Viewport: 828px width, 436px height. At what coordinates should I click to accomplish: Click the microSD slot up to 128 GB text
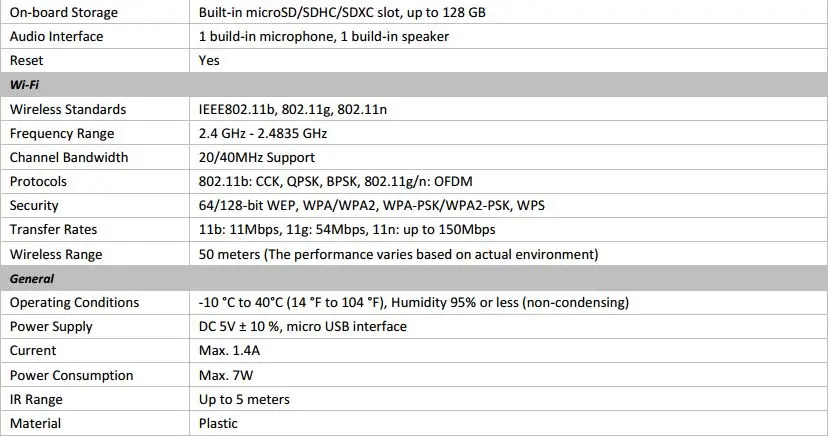[342, 12]
